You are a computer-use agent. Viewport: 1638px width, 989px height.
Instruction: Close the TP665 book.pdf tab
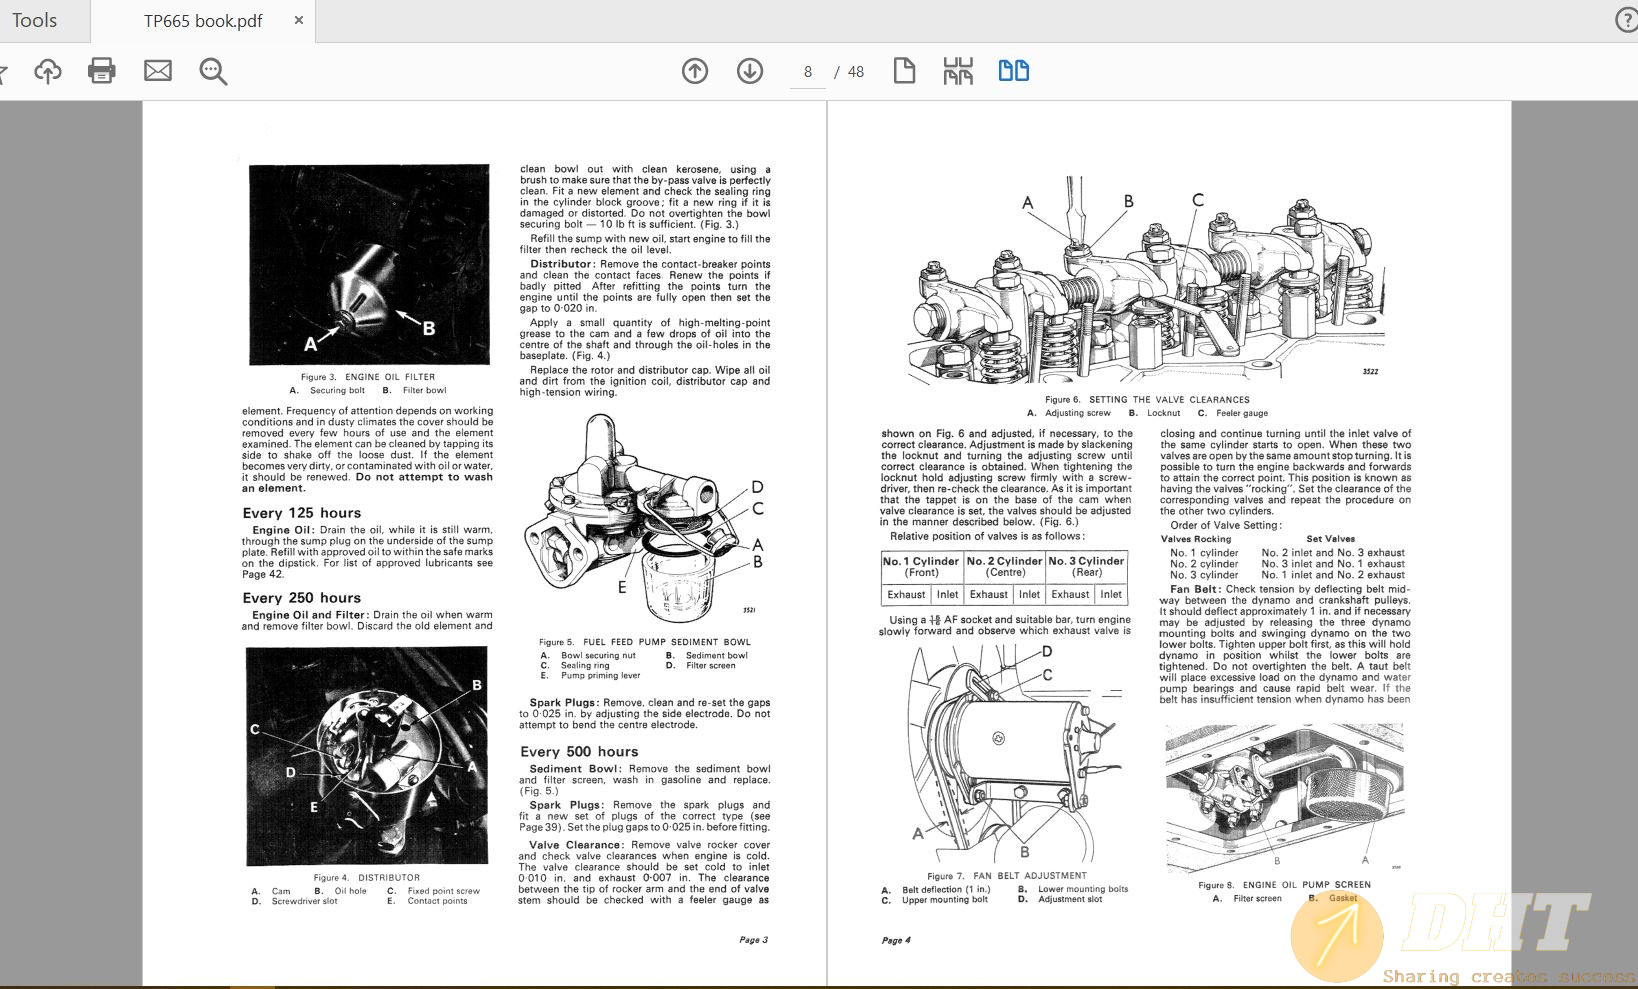(x=298, y=20)
